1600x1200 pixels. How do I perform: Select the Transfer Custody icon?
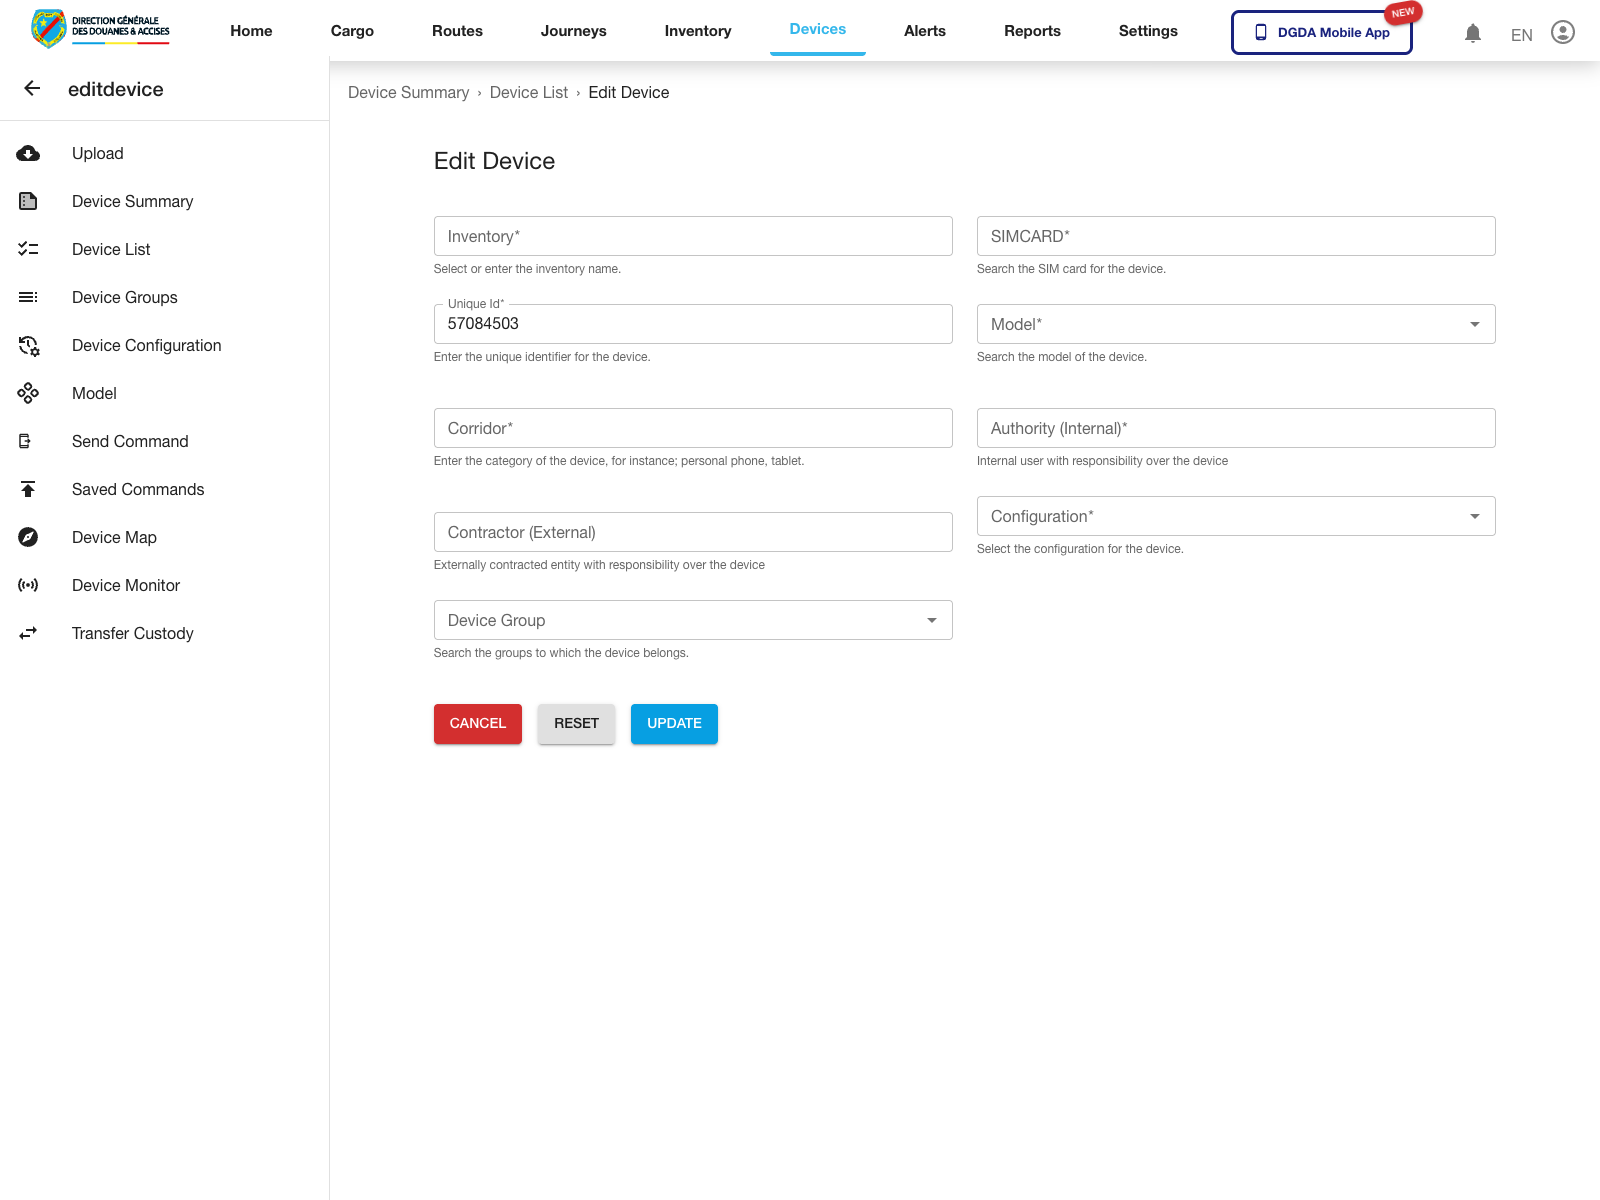pyautogui.click(x=28, y=633)
